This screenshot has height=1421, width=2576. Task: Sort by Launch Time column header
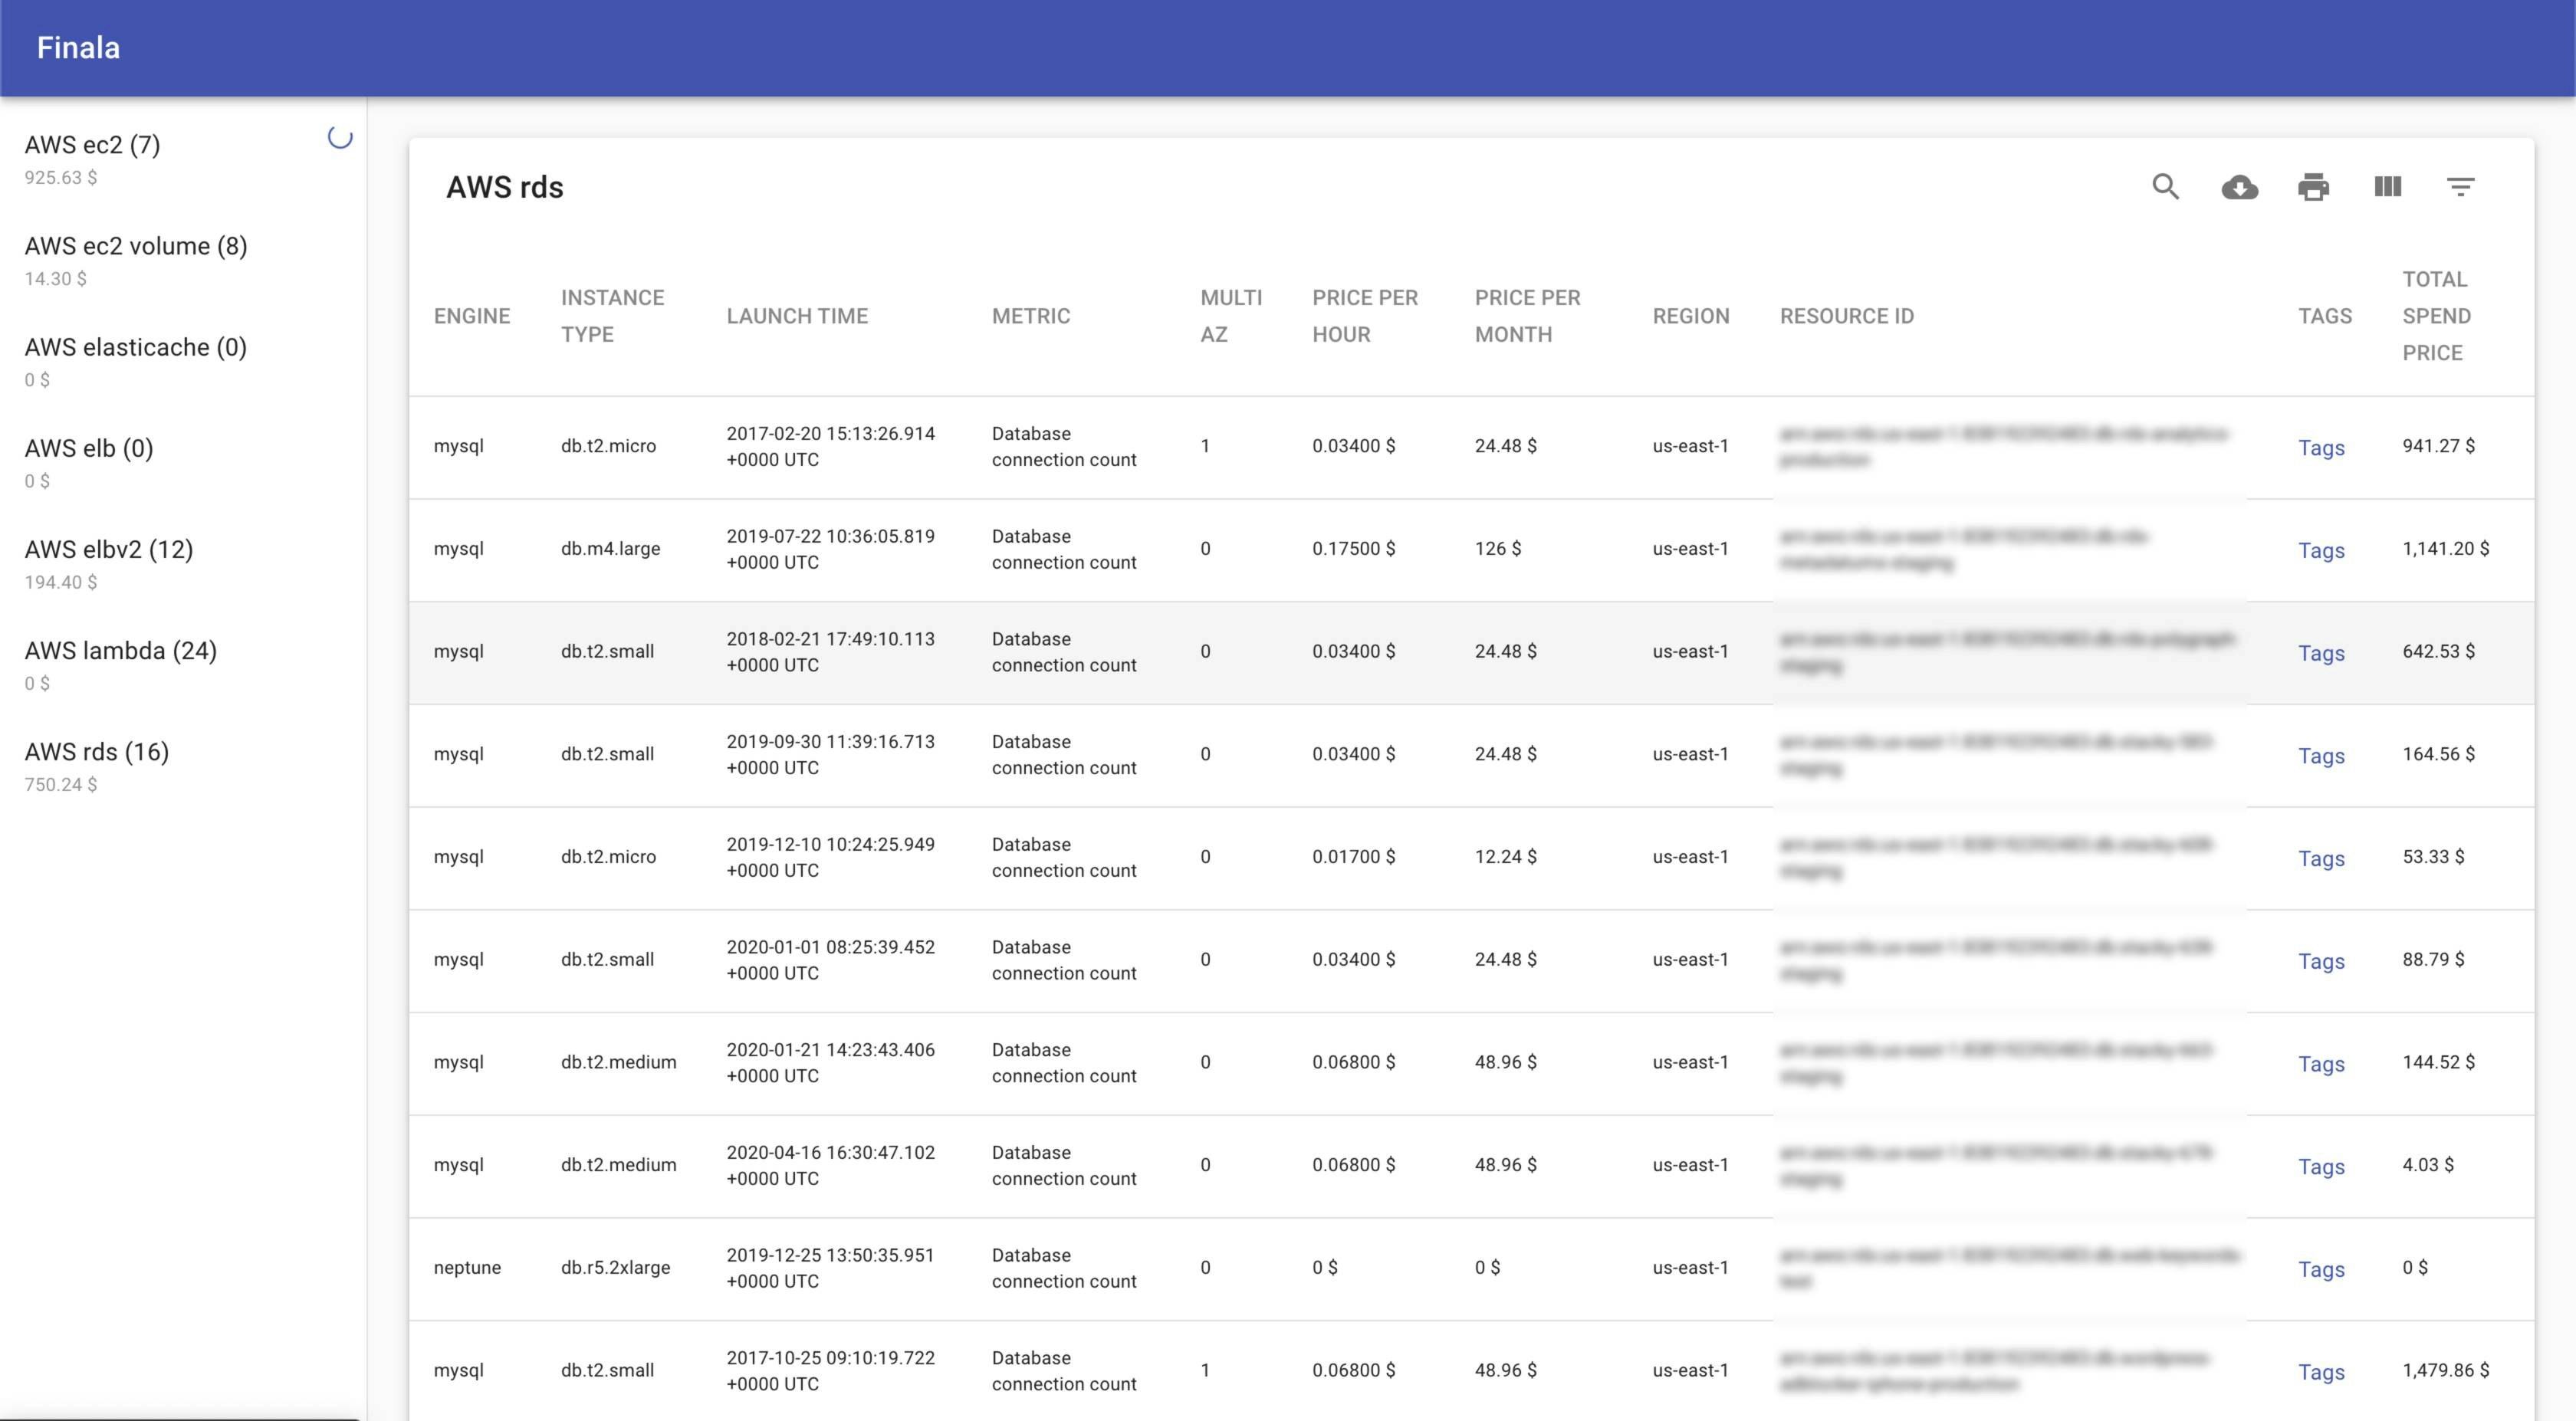pos(797,316)
